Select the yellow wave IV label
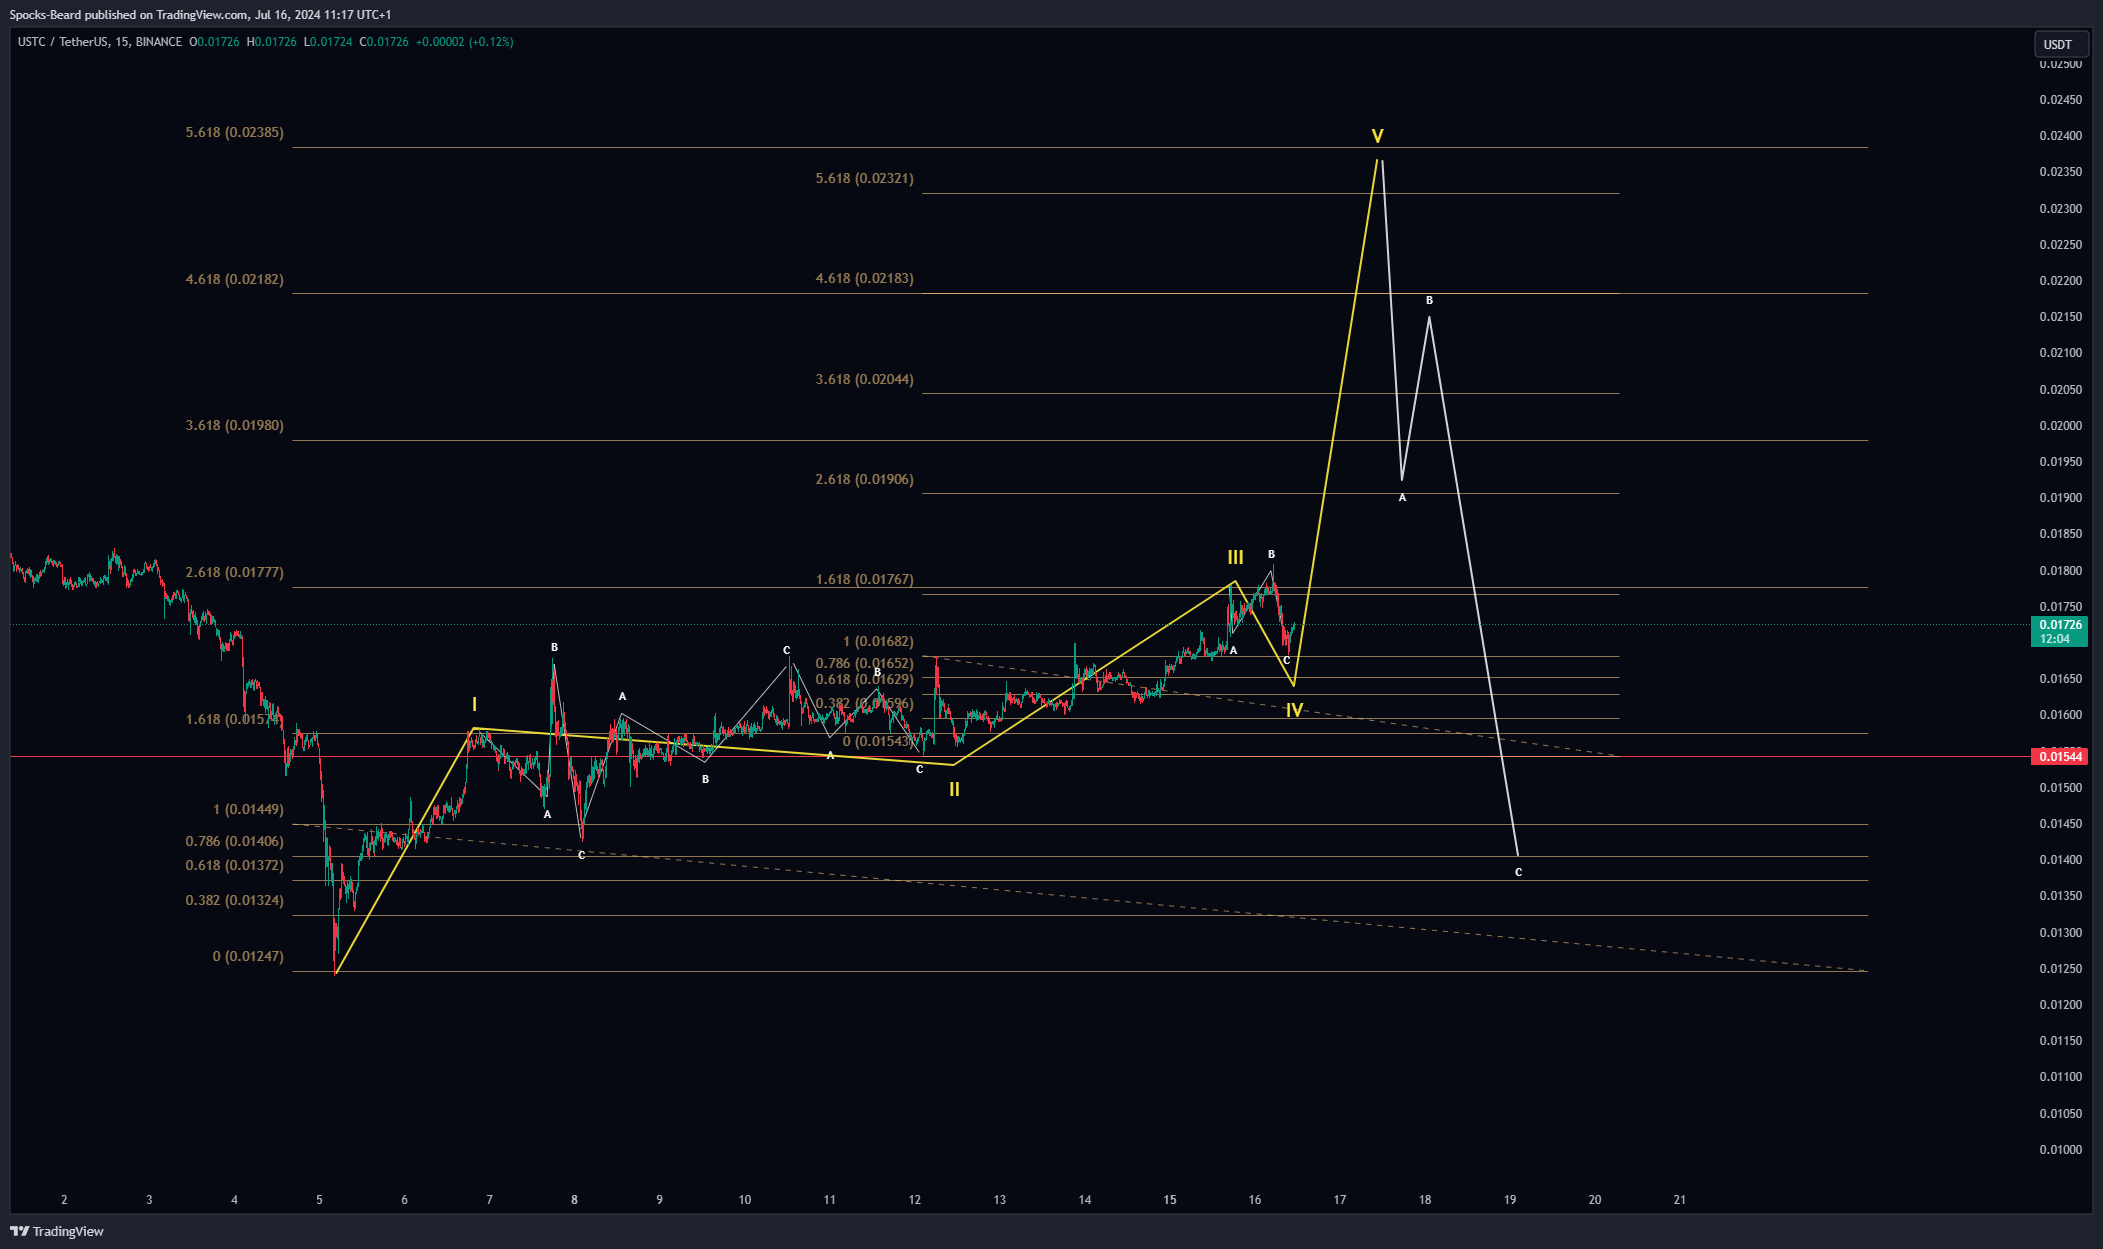This screenshot has width=2103, height=1249. (x=1294, y=710)
